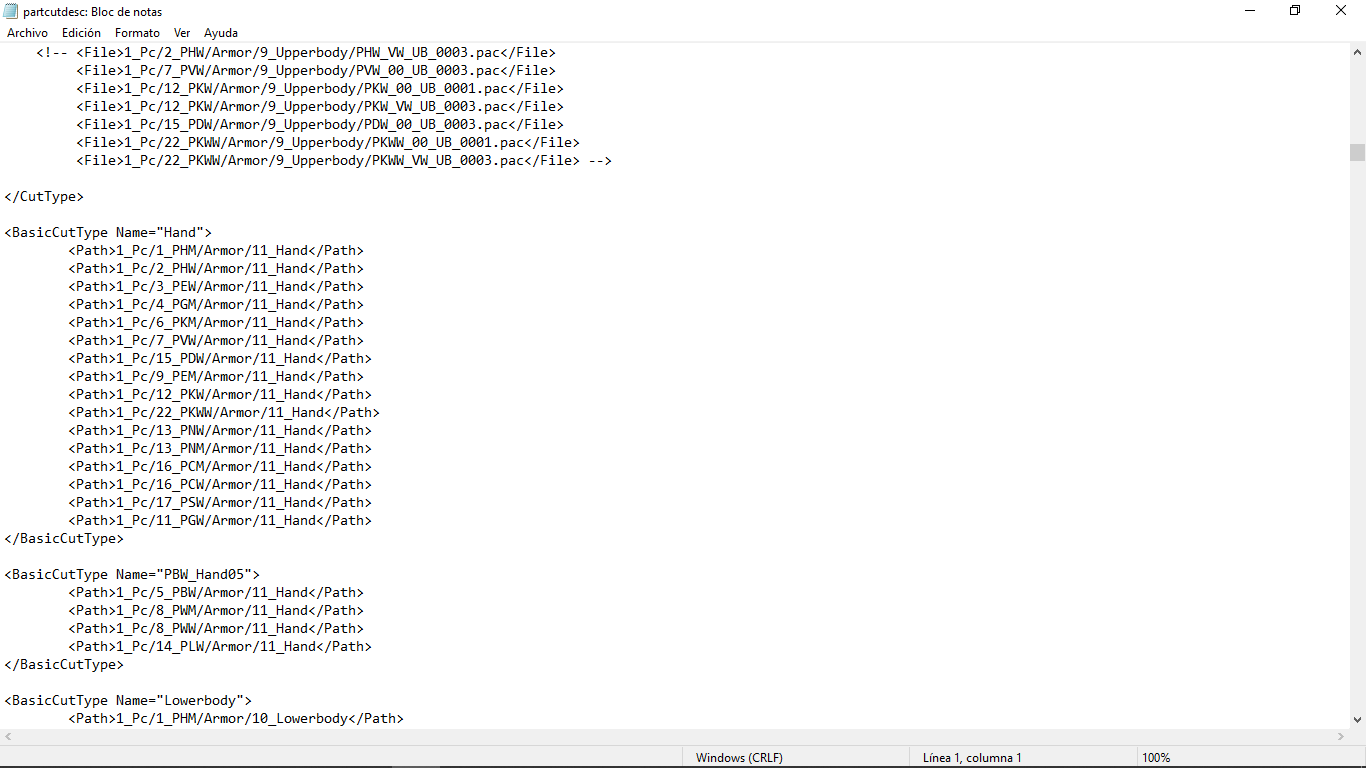Place the cursor on the PBW_Hand05 line
Viewport: 1366px width, 768px height.
pyautogui.click(x=132, y=575)
